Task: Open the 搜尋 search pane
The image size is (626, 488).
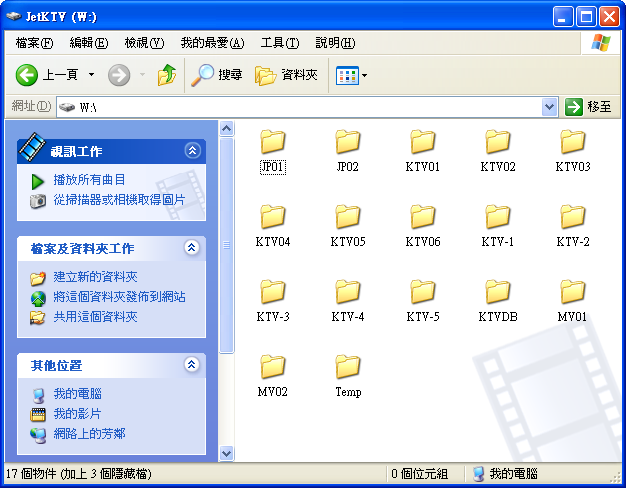Action: [216, 75]
